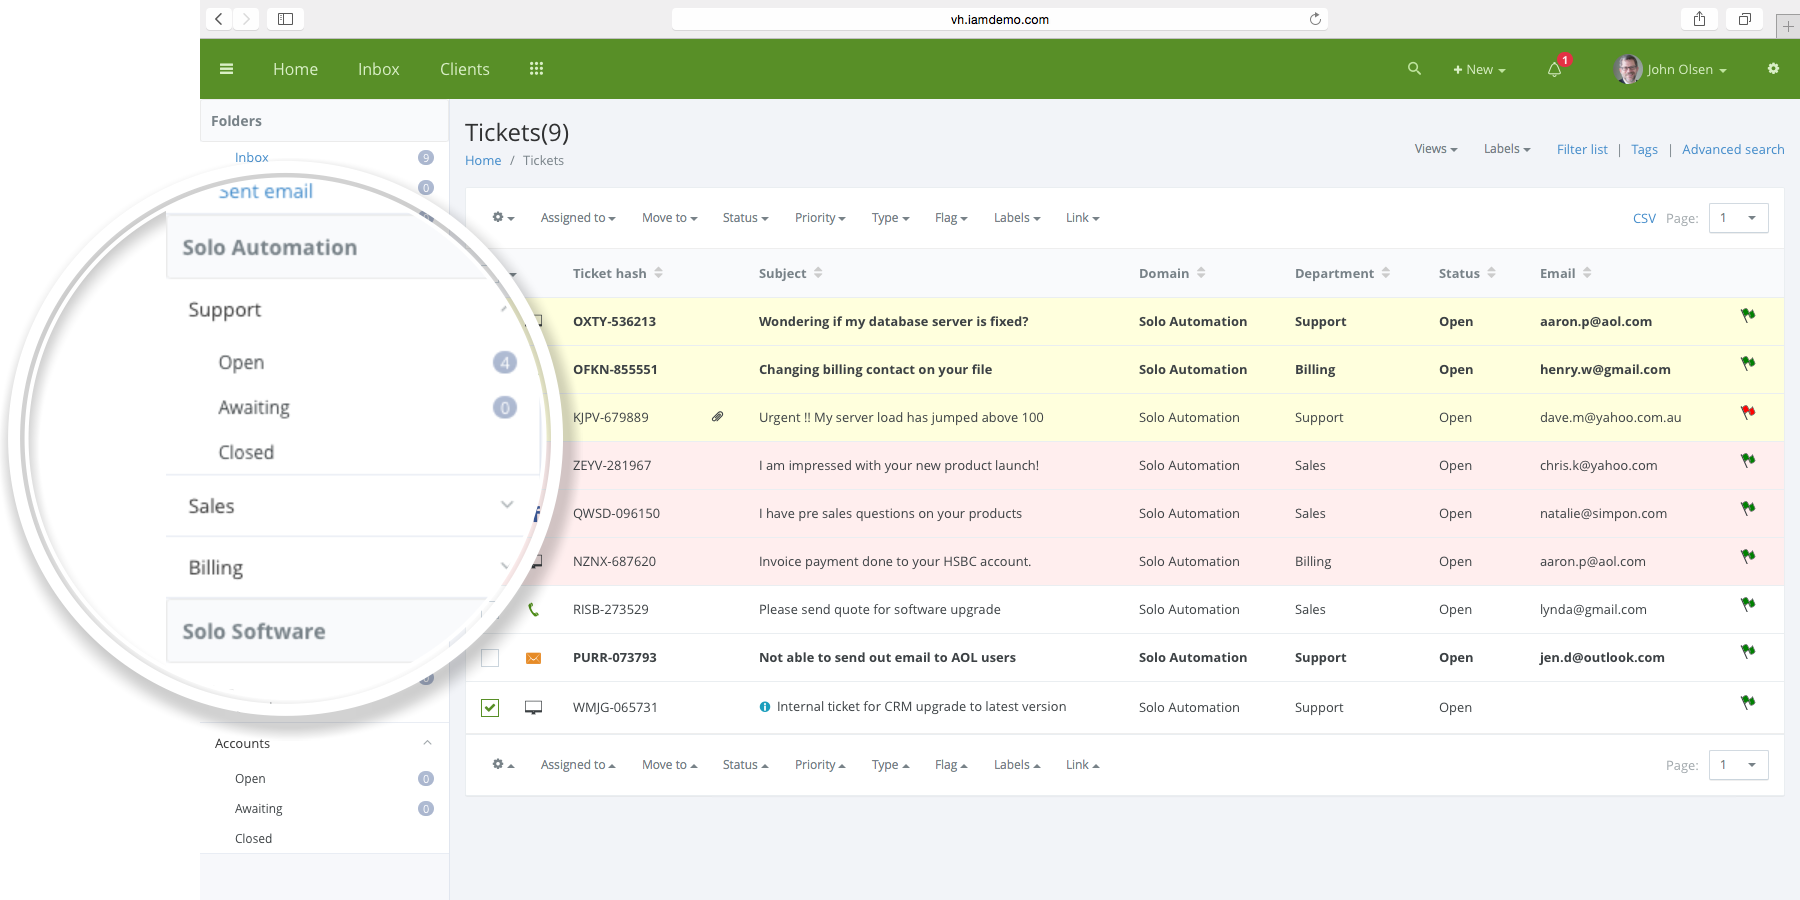Open the apps grid icon beside Clients
1800x900 pixels.
(536, 69)
